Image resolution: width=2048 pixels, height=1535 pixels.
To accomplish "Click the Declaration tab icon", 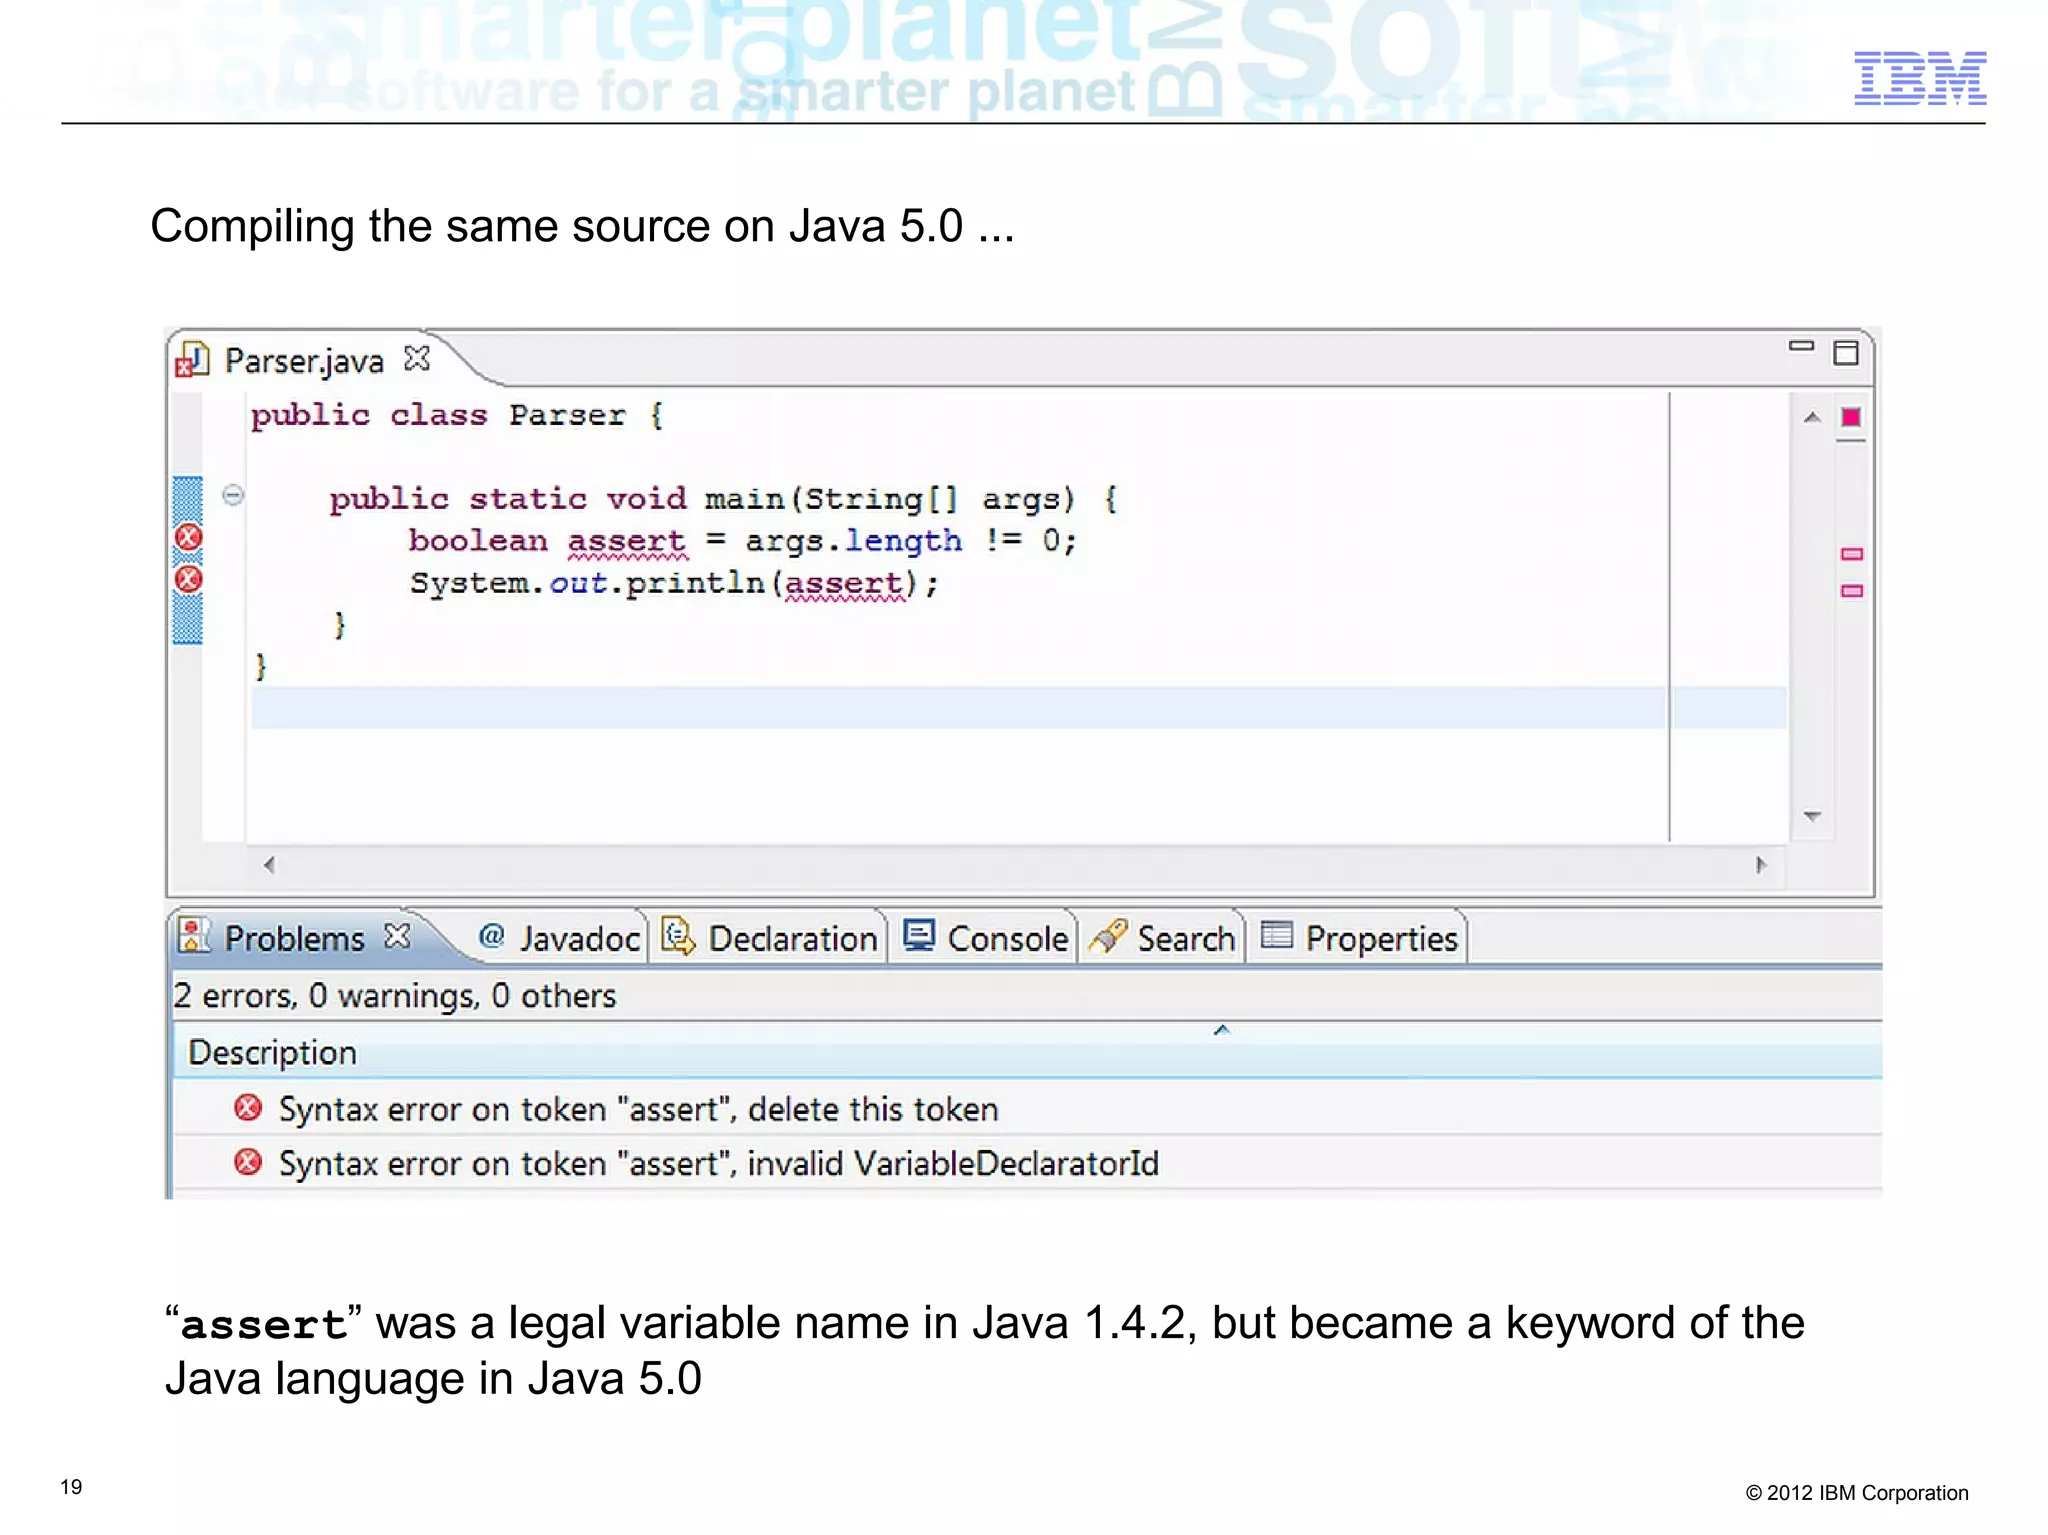I will [x=679, y=936].
